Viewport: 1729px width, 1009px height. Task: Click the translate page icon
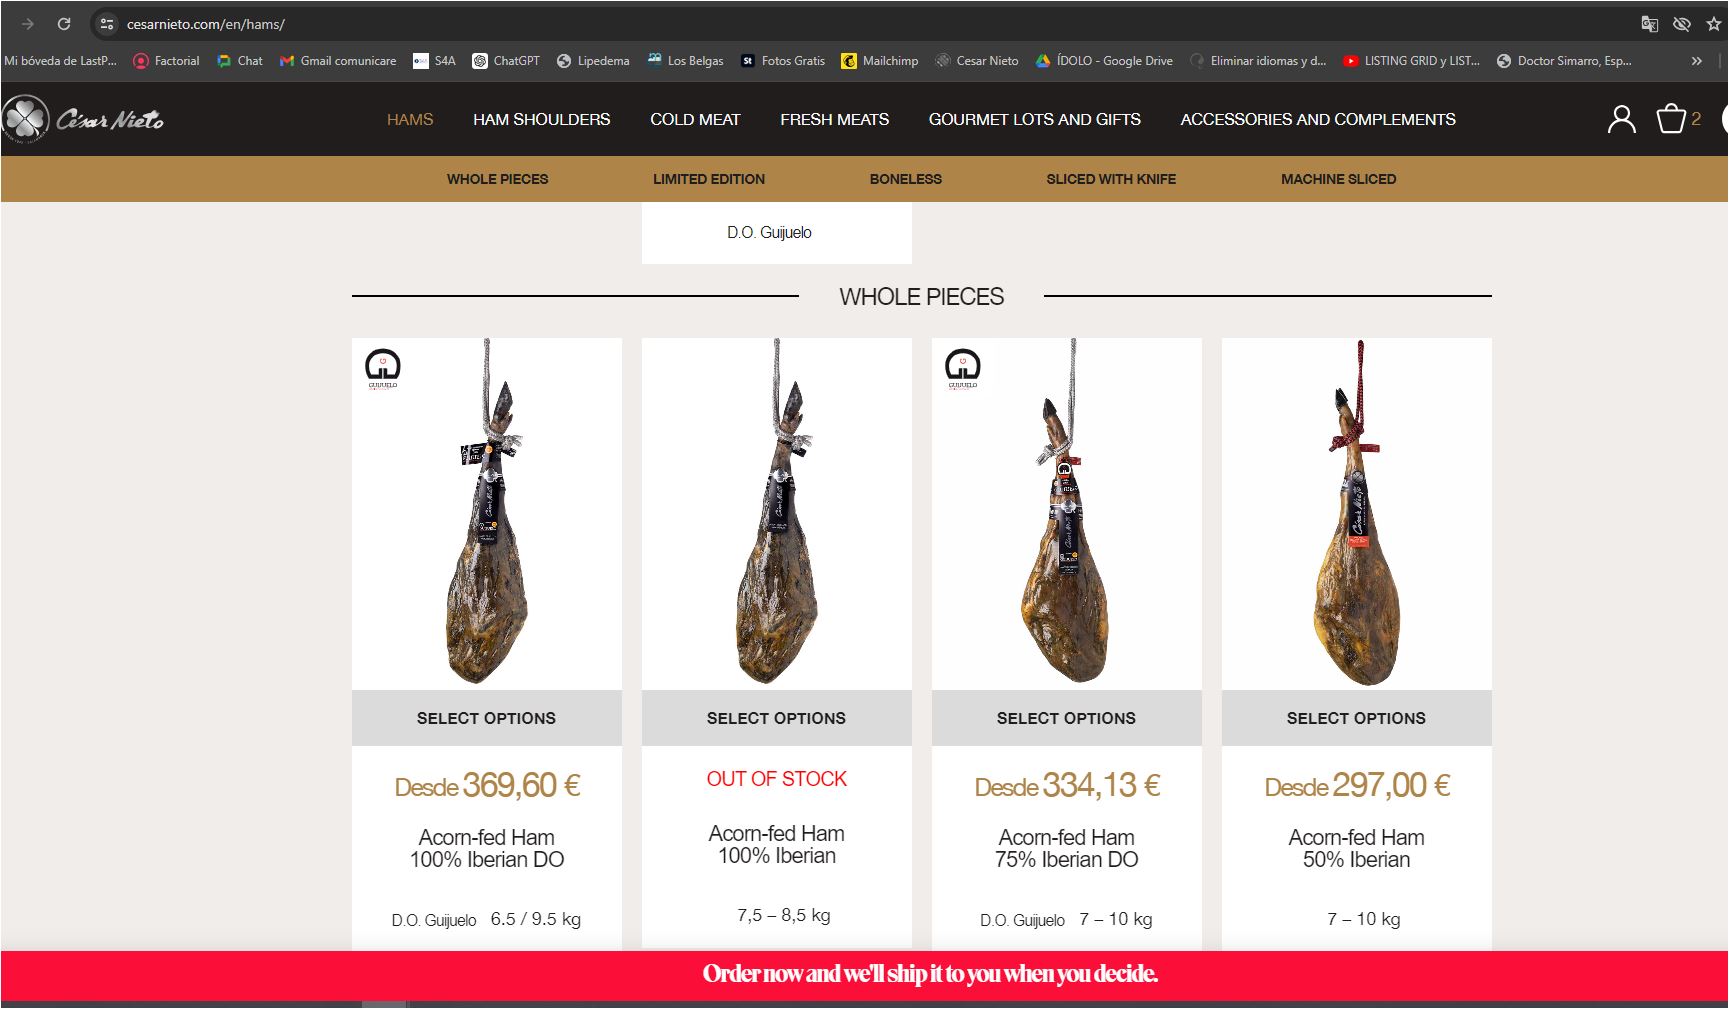tap(1650, 24)
